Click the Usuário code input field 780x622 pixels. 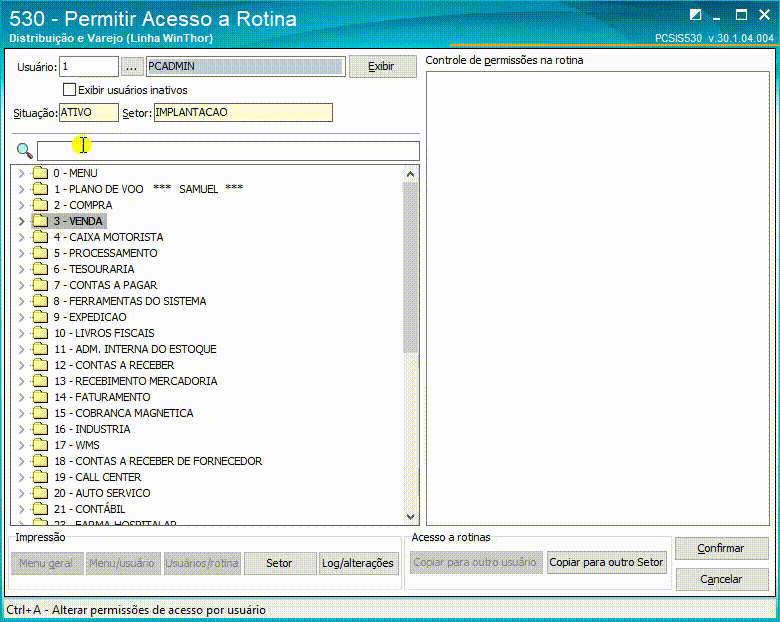89,66
